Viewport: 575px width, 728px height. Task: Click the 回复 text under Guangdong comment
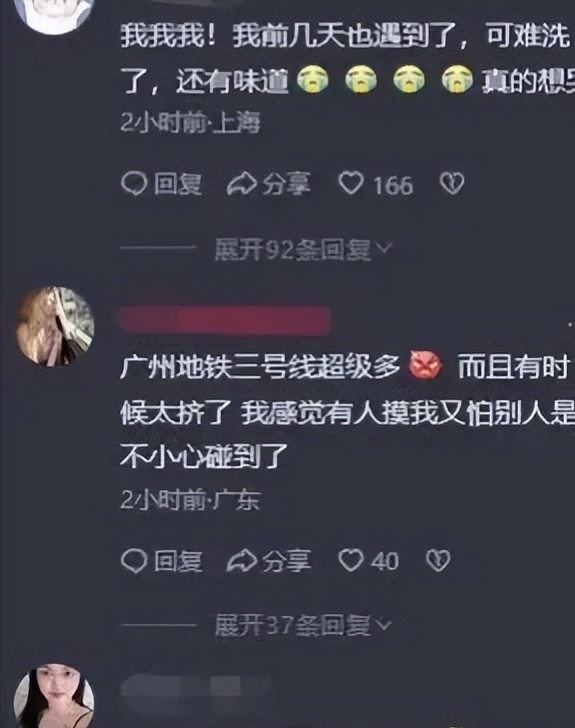[x=178, y=561]
